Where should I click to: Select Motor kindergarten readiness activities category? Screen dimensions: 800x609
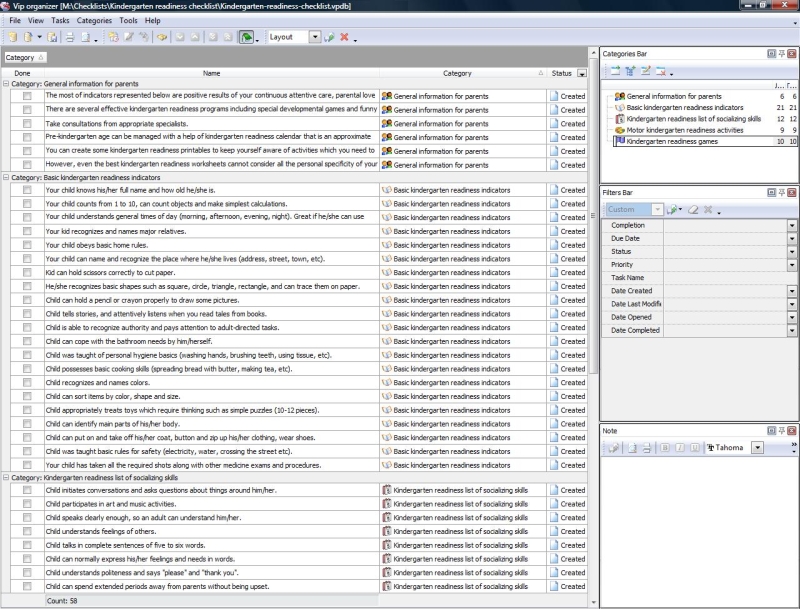click(684, 130)
